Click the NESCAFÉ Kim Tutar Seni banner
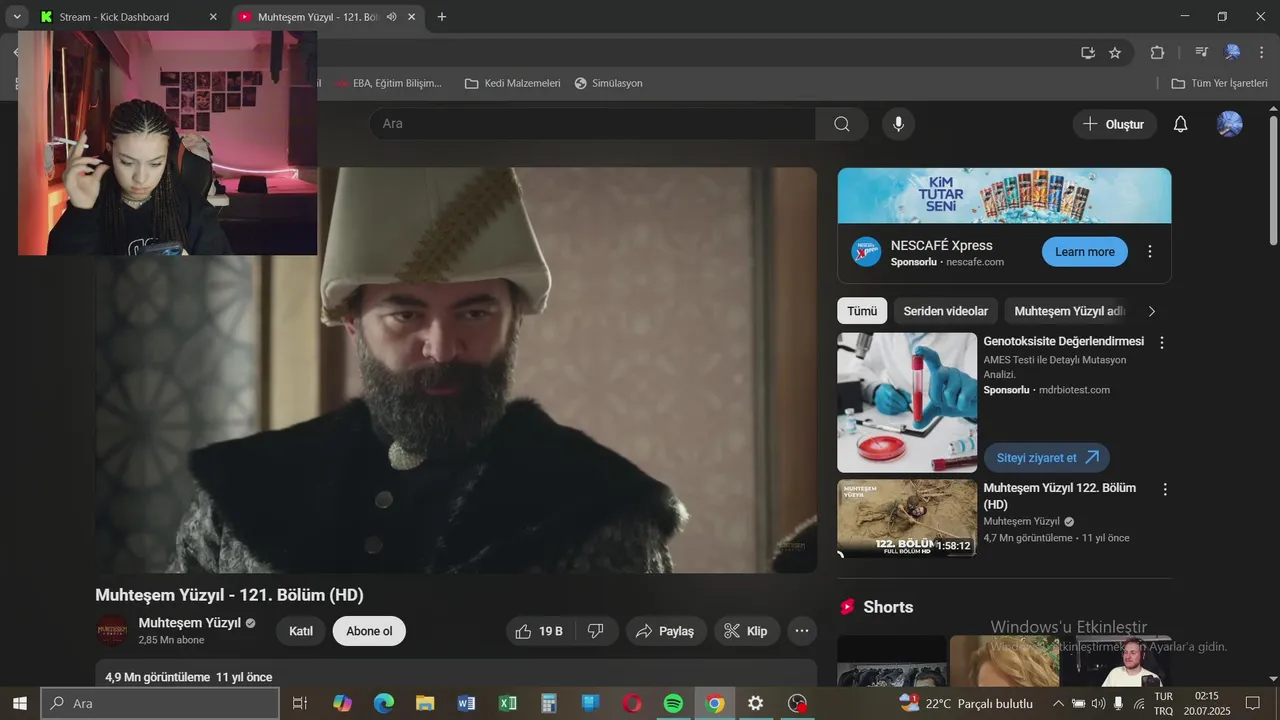 click(x=1004, y=195)
